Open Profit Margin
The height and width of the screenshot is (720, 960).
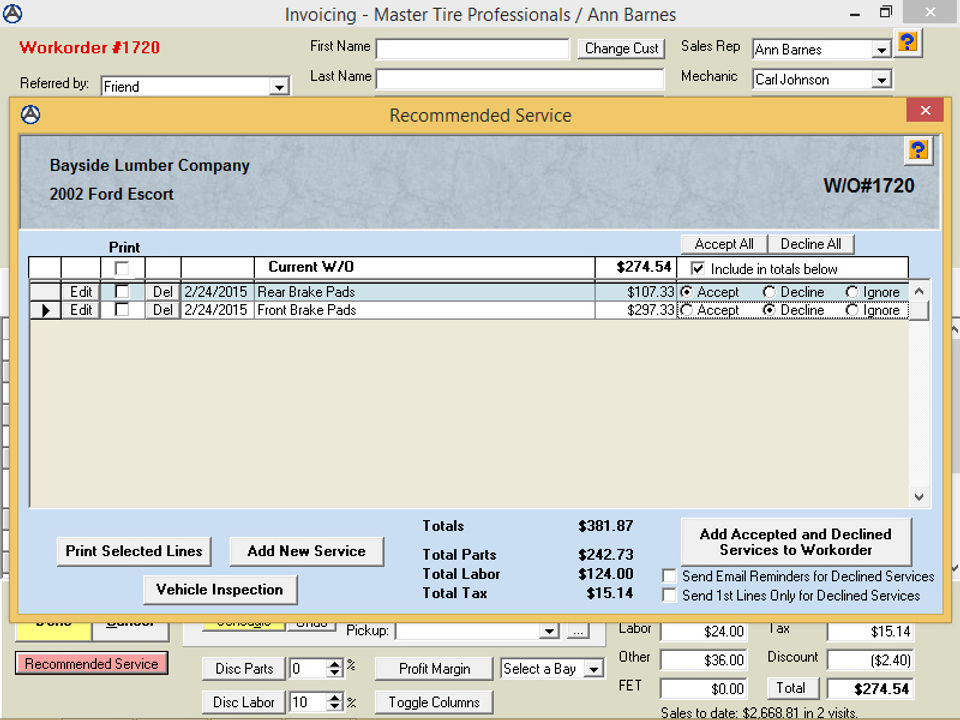pyautogui.click(x=434, y=669)
